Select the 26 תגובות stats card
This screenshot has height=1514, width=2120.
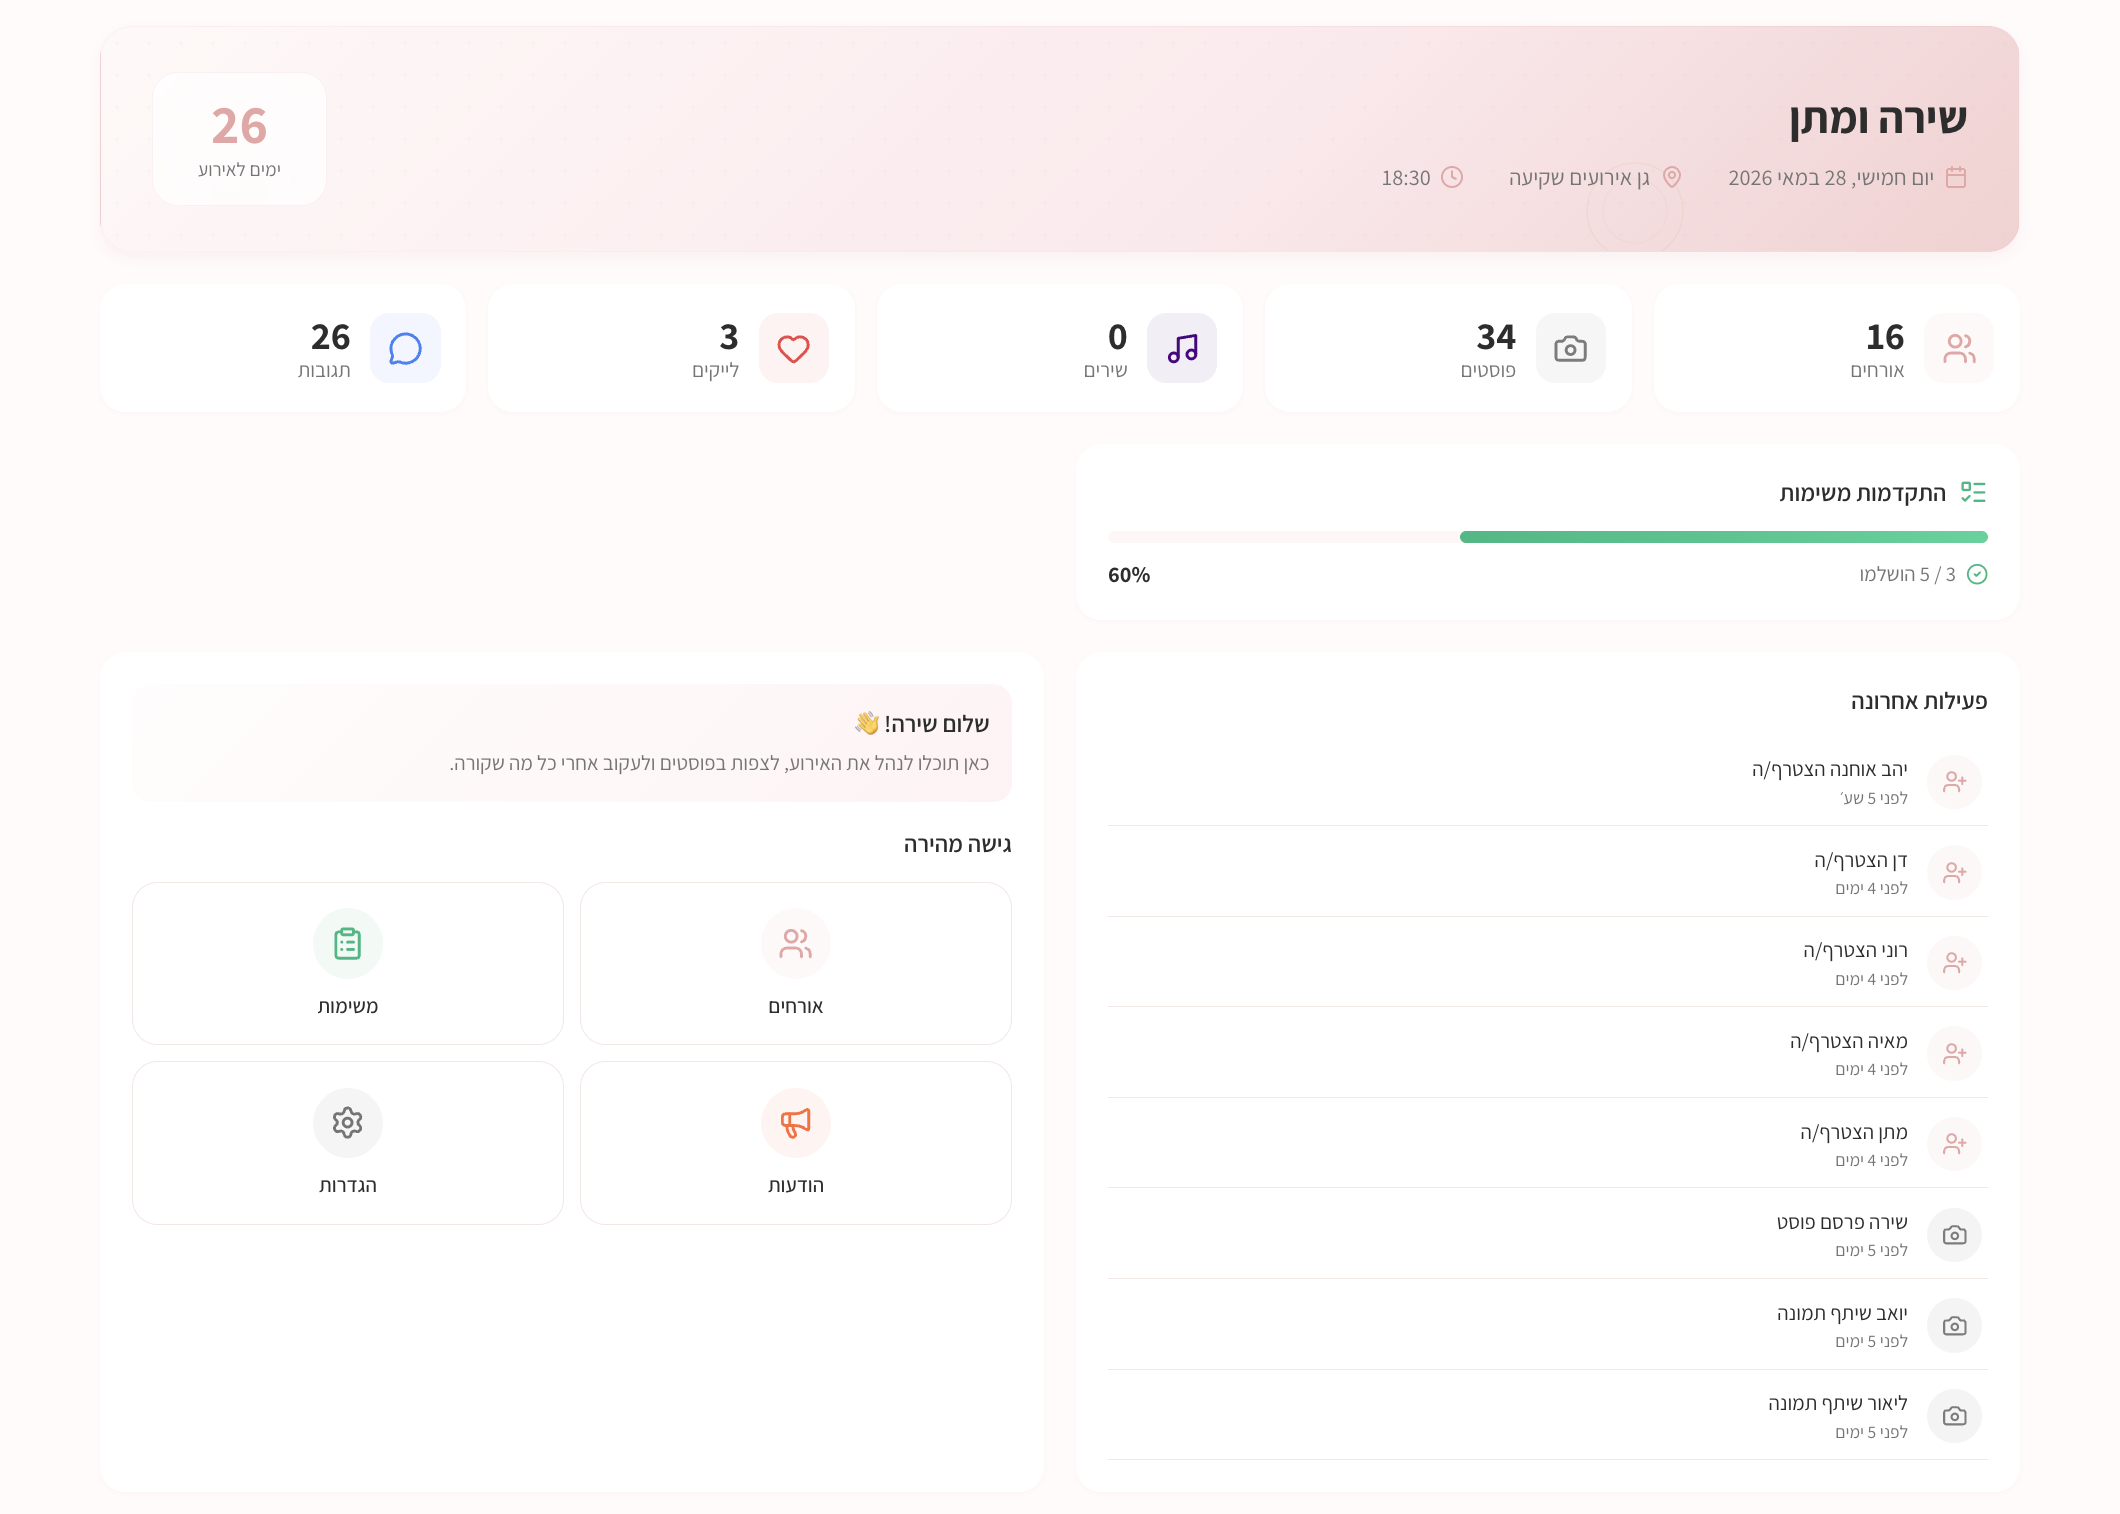tap(283, 348)
